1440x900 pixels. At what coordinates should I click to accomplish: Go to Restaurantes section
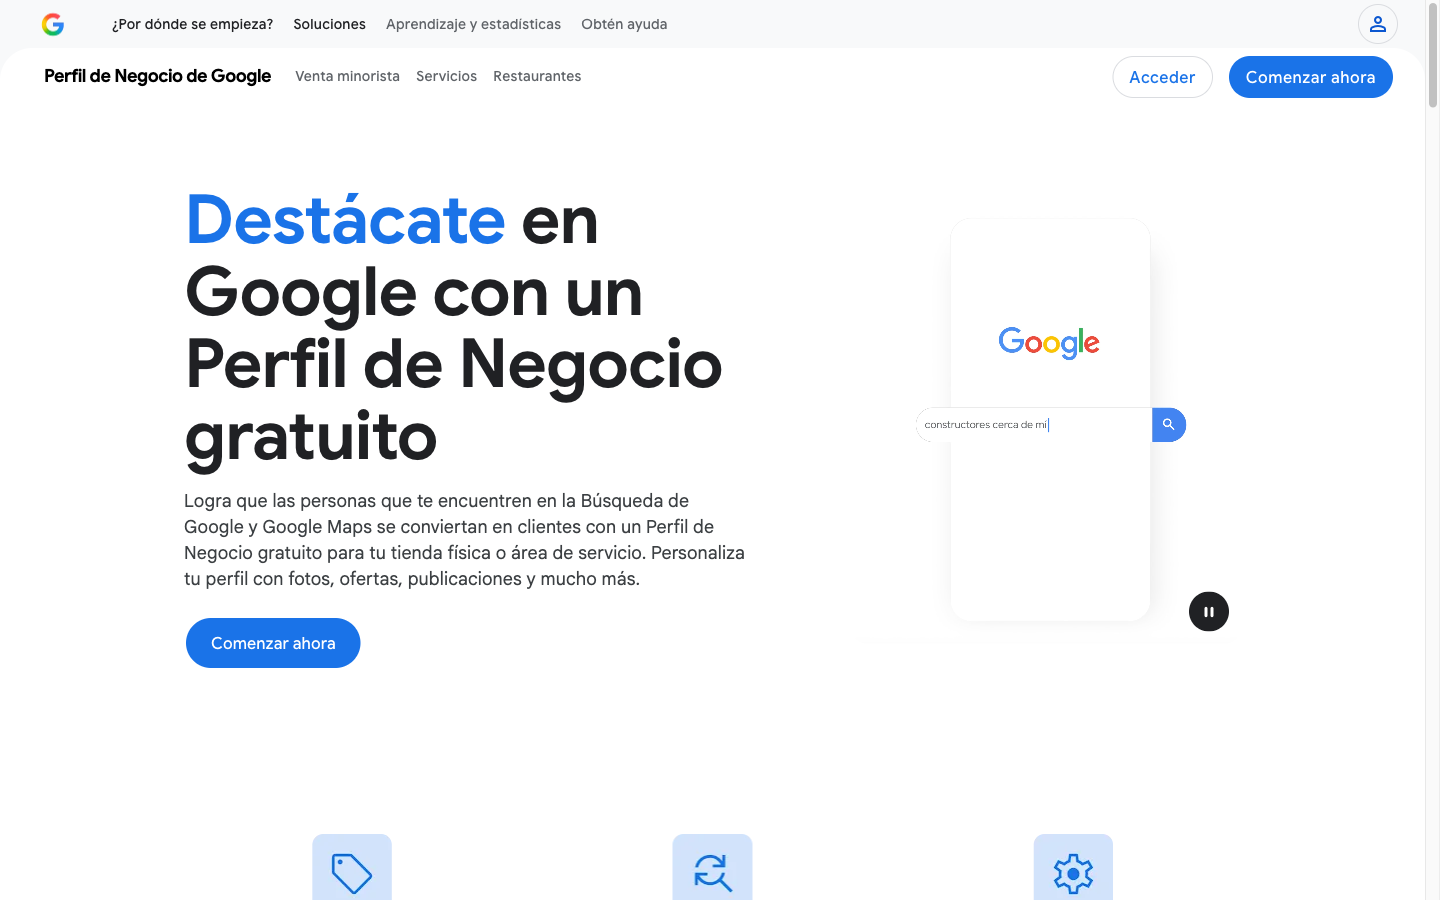click(x=537, y=76)
